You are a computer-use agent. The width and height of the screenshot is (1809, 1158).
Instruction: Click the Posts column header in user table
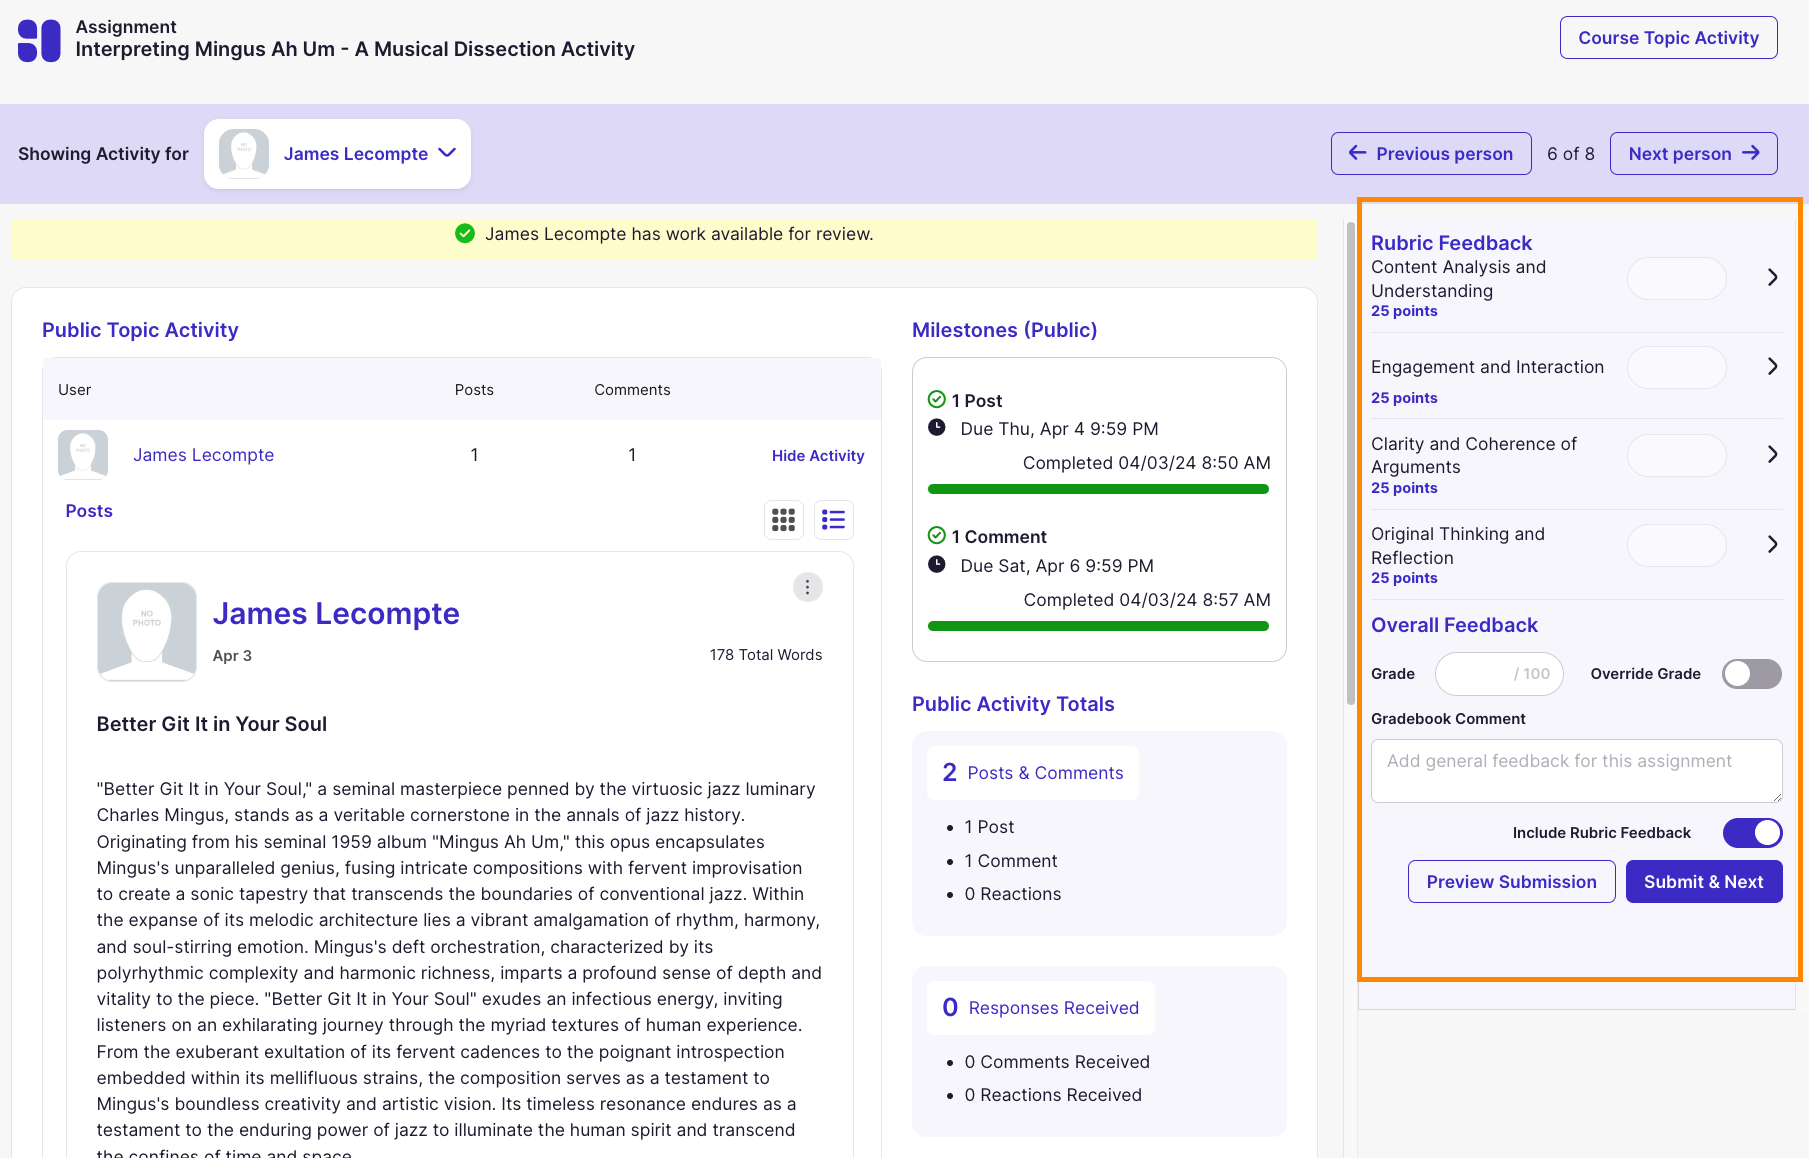474,390
